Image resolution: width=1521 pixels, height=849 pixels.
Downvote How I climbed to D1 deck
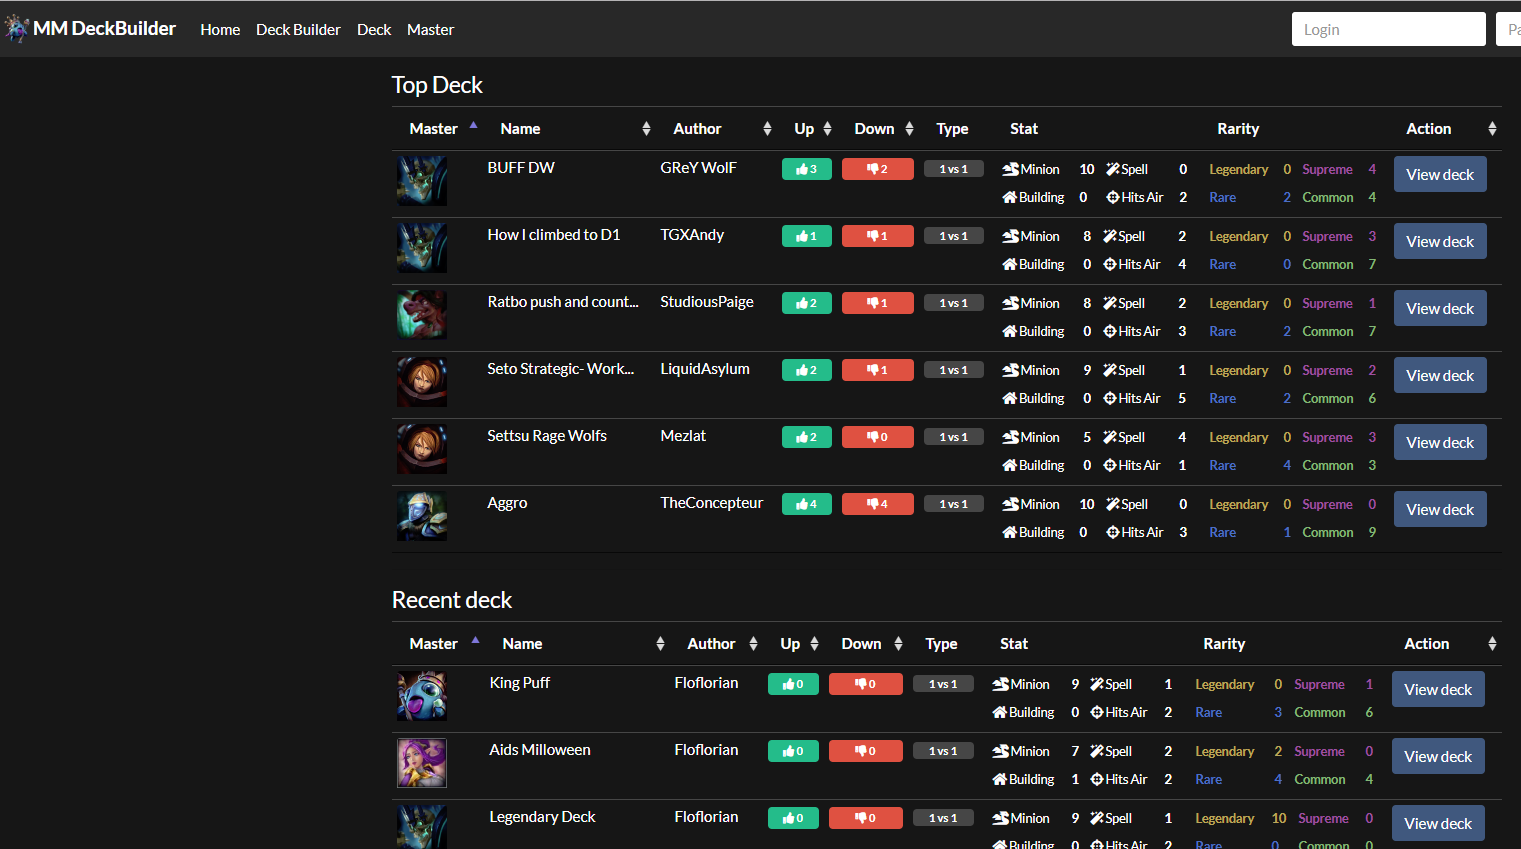coord(878,236)
